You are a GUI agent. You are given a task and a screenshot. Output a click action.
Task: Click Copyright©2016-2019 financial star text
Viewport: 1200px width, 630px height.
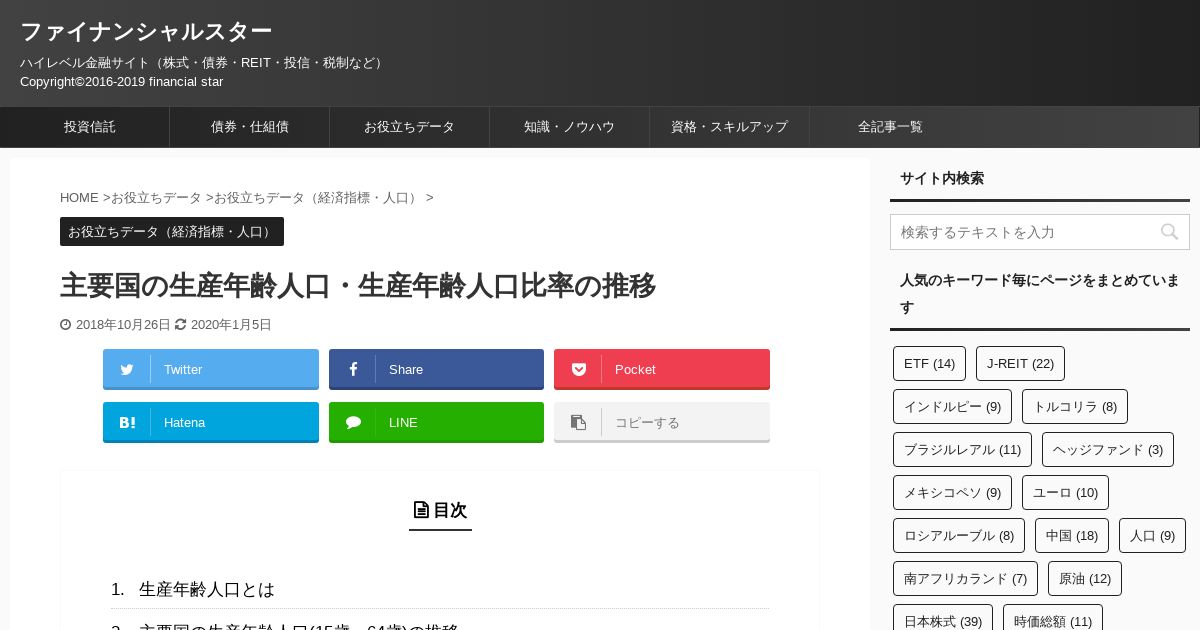121,82
